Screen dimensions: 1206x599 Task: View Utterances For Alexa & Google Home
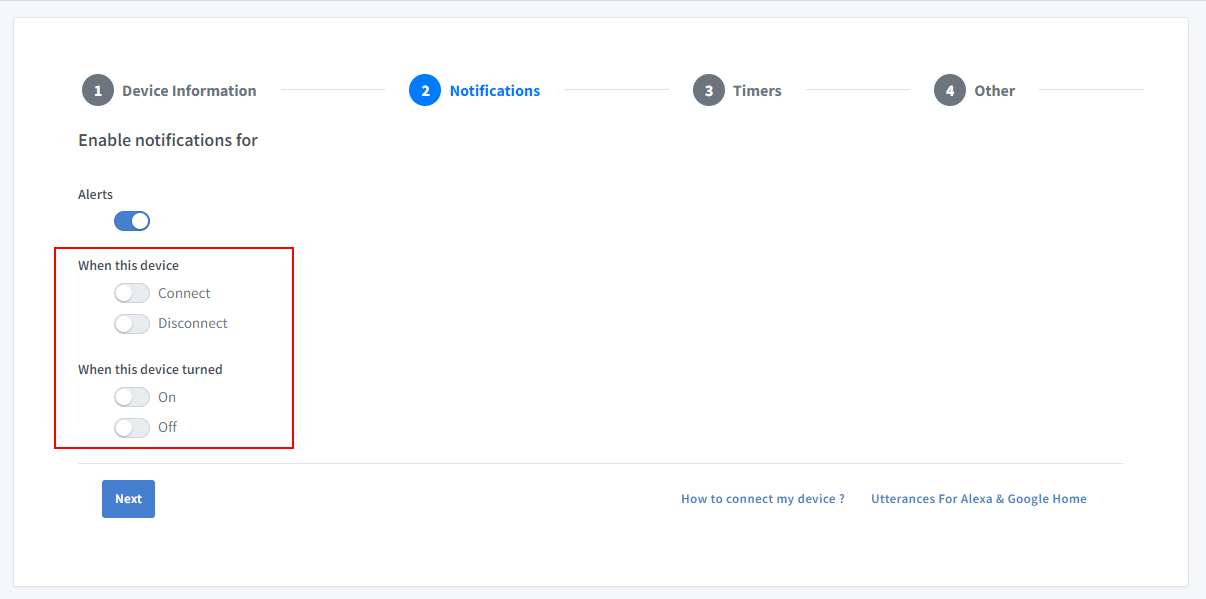point(978,498)
